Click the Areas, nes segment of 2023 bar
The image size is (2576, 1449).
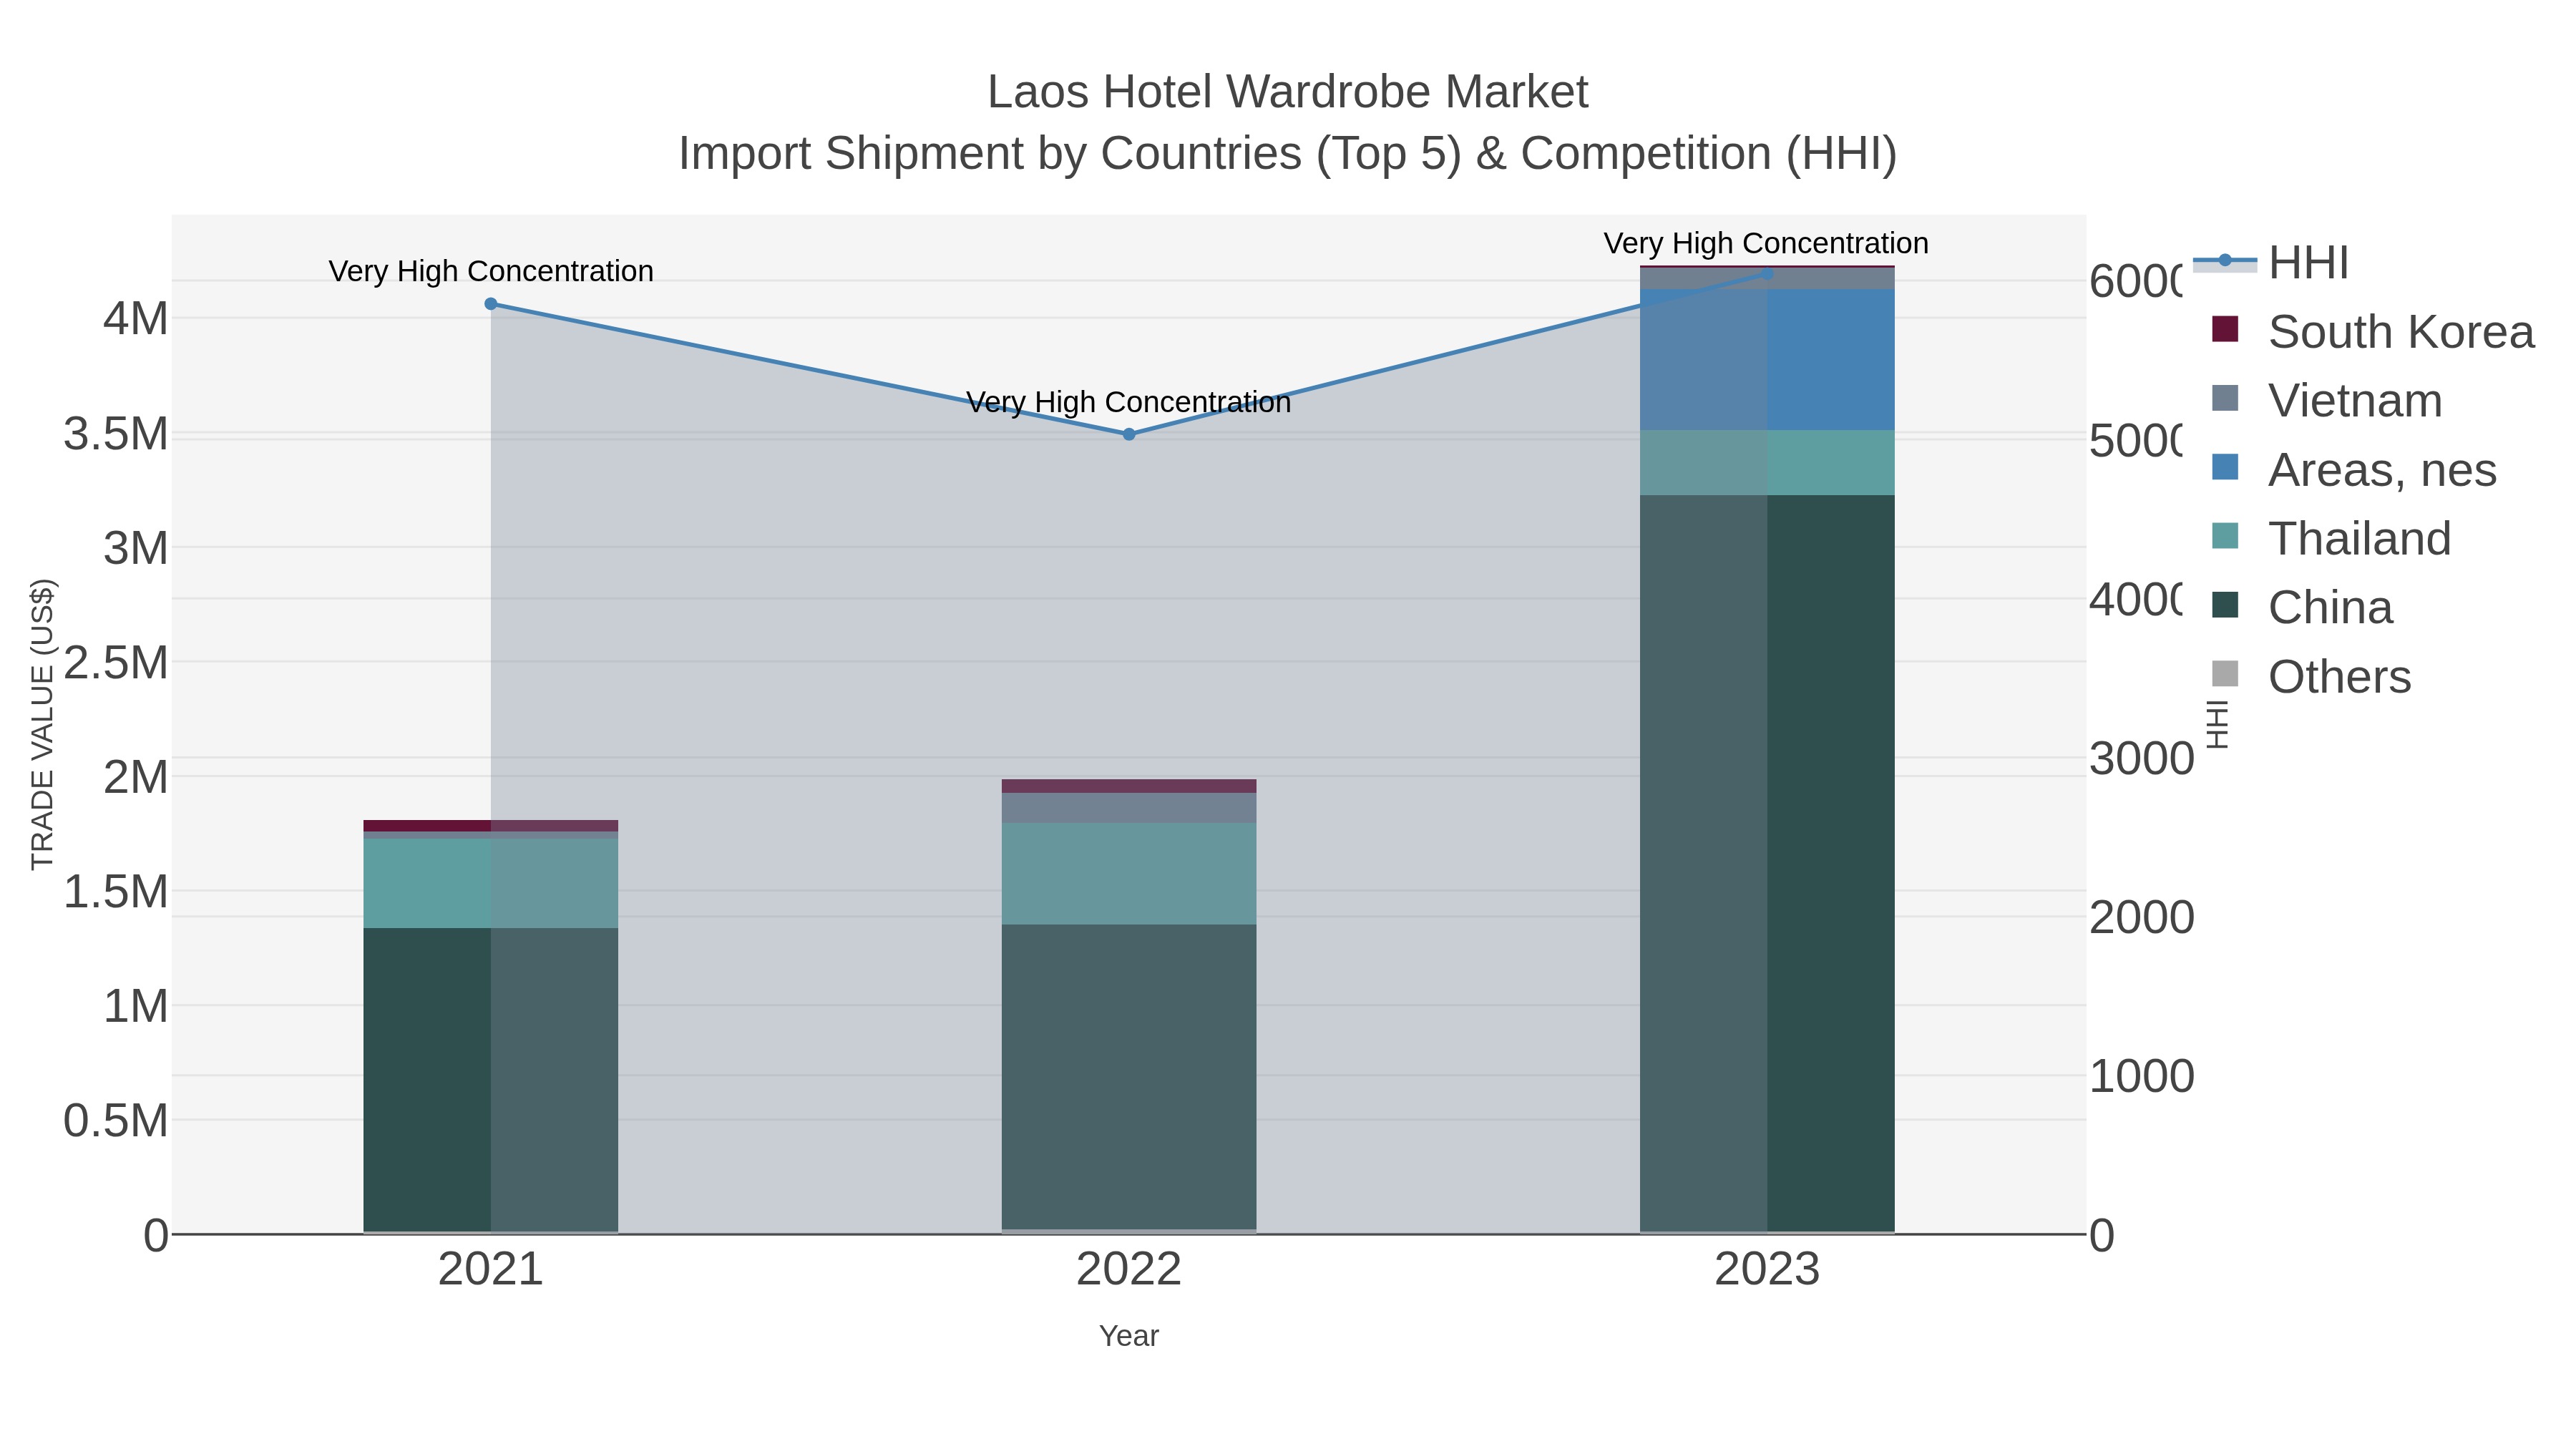tap(1767, 360)
